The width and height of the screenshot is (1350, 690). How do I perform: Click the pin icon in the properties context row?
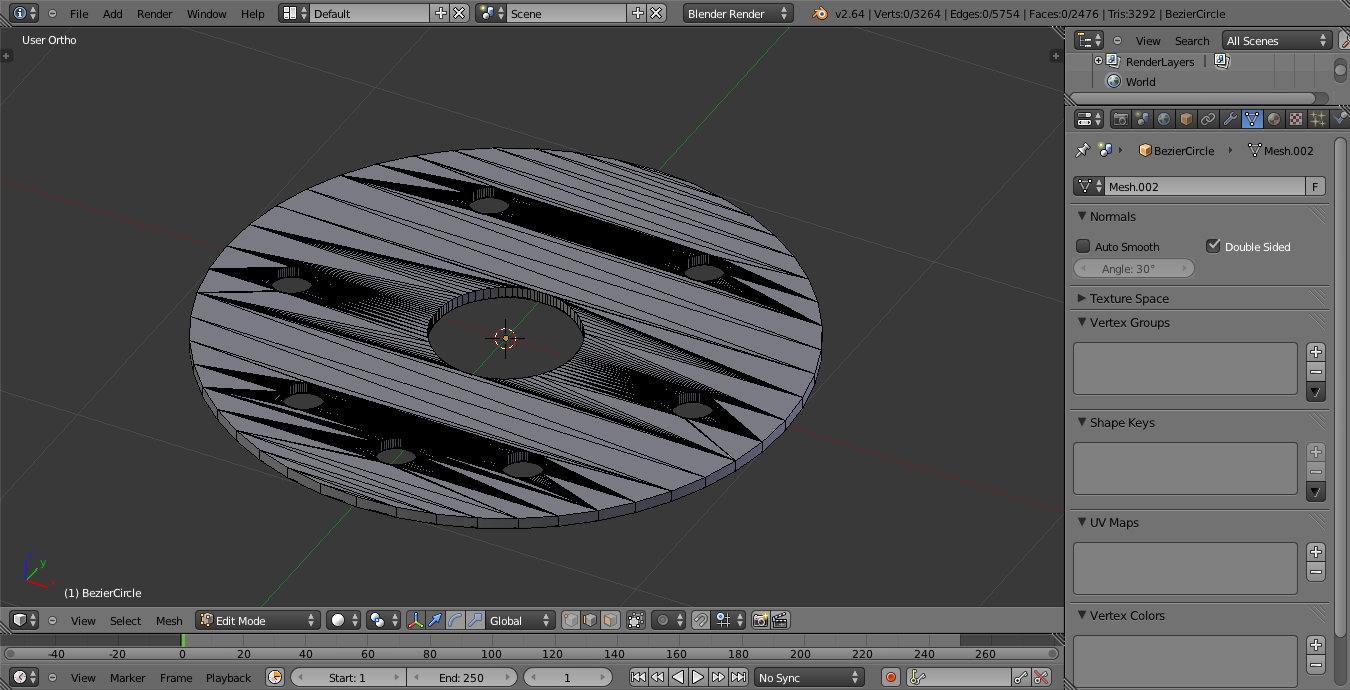pos(1082,150)
